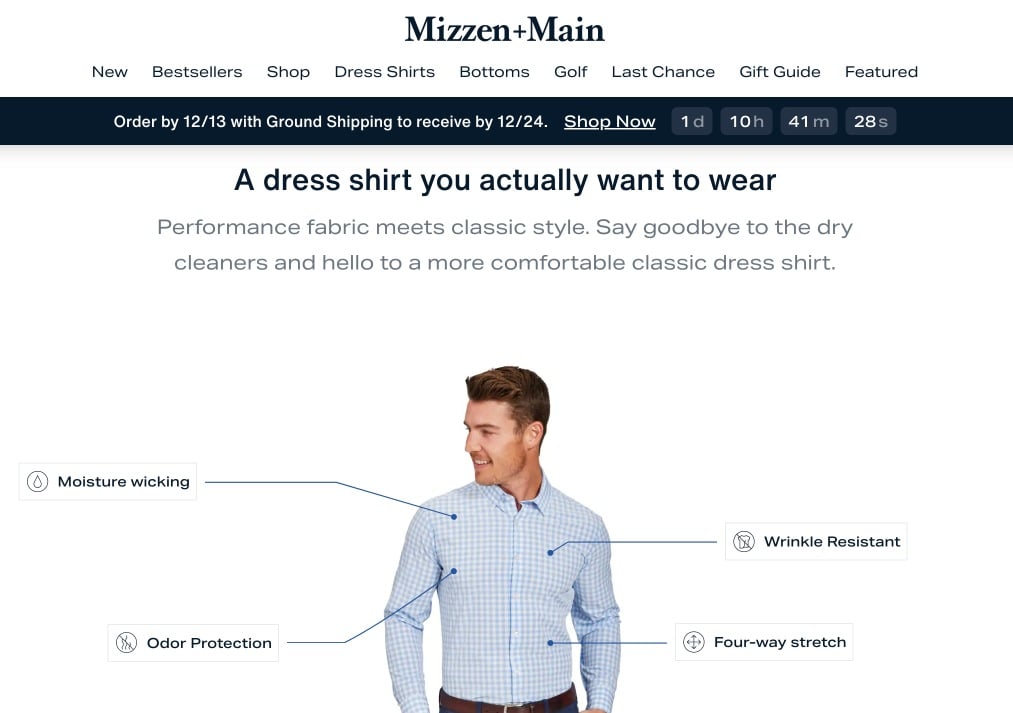Click the Four-way stretch arrows icon
The image size is (1013, 713).
coord(693,642)
